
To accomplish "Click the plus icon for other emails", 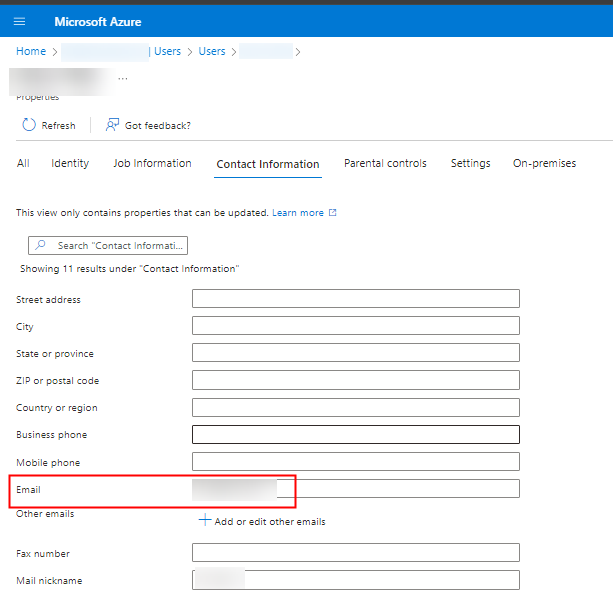I will 205,520.
